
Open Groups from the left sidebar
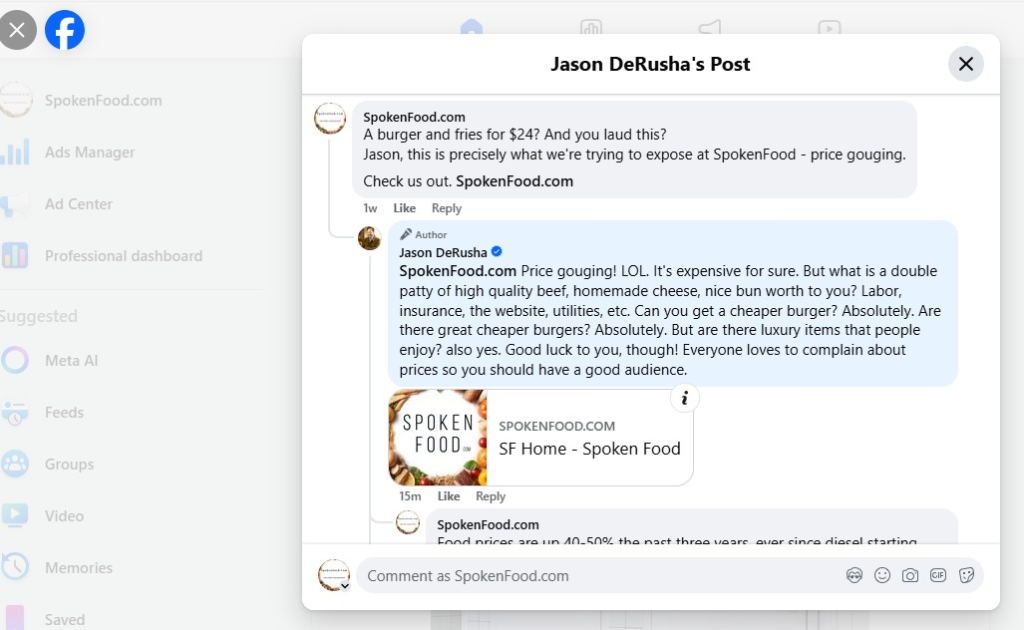69,464
